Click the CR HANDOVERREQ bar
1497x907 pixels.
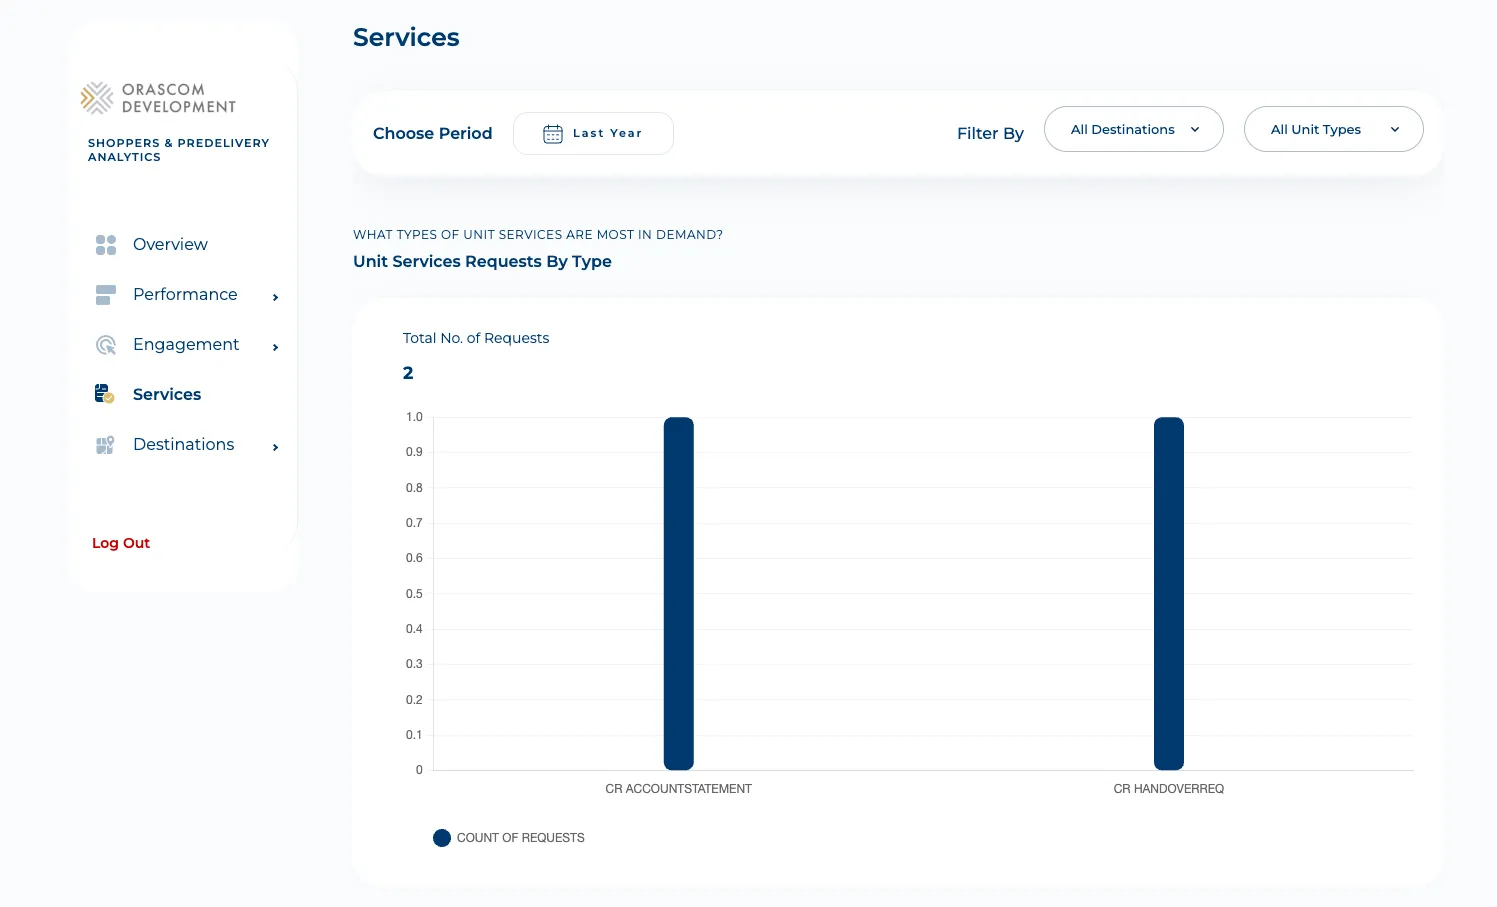(1169, 594)
